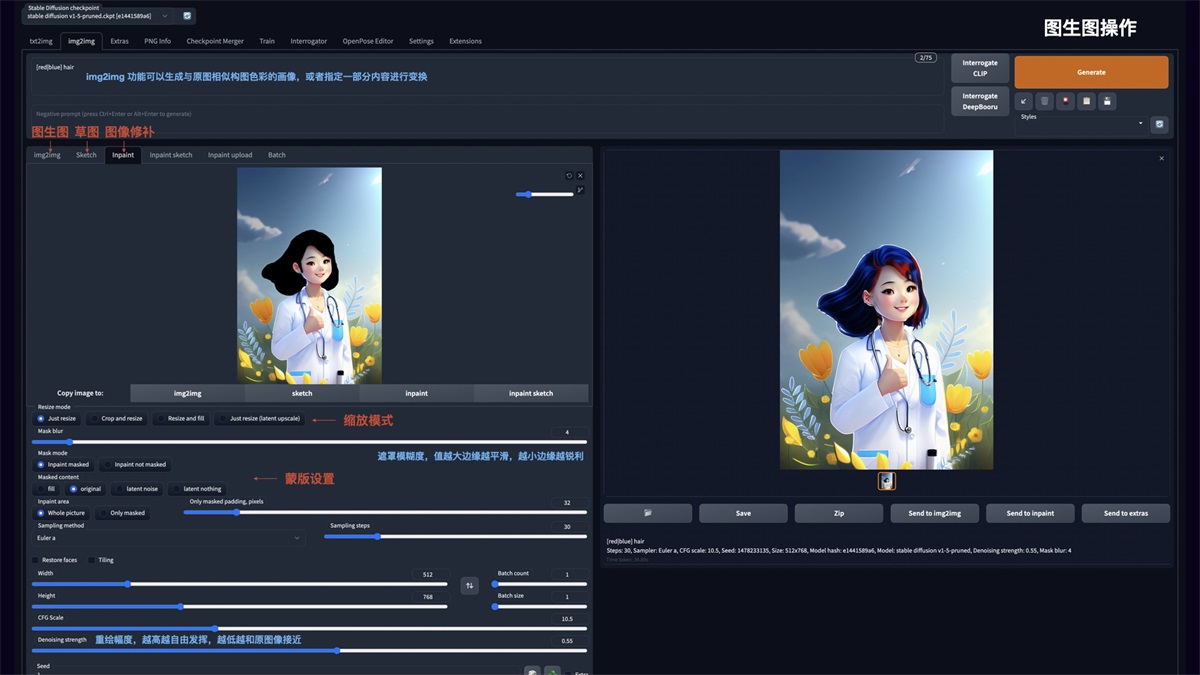Screen dimensions: 1200x675
Task: Select the Inpaint not masked radio button
Action: 108,464
